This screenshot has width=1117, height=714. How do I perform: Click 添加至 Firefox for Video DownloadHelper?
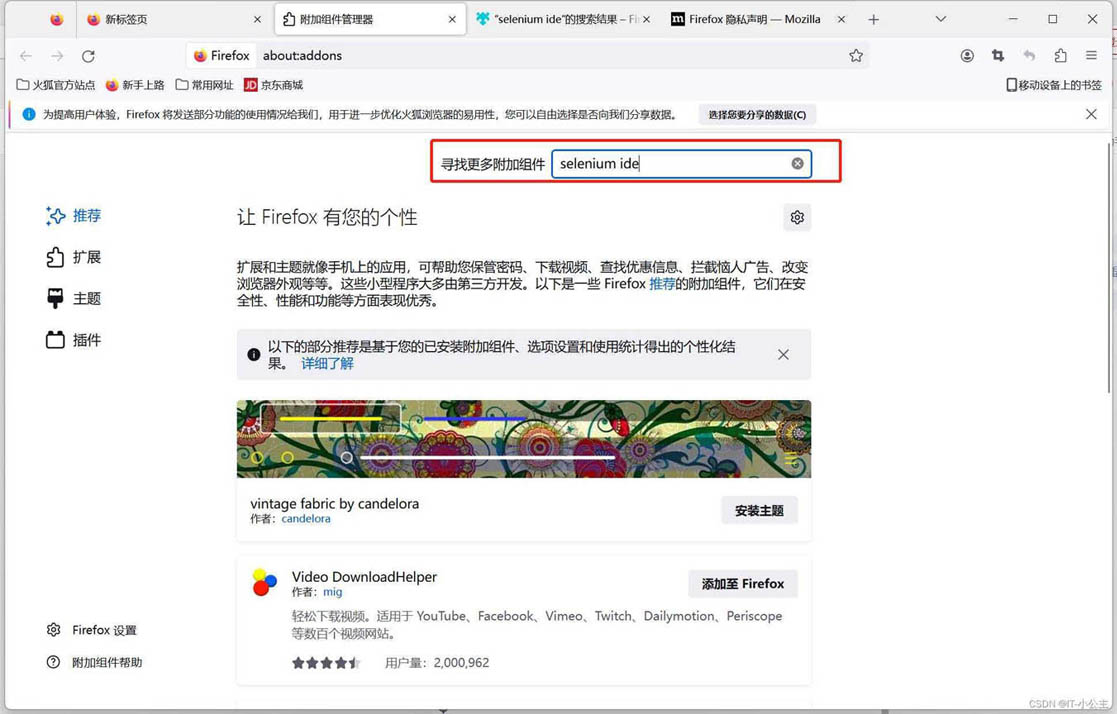tap(742, 584)
